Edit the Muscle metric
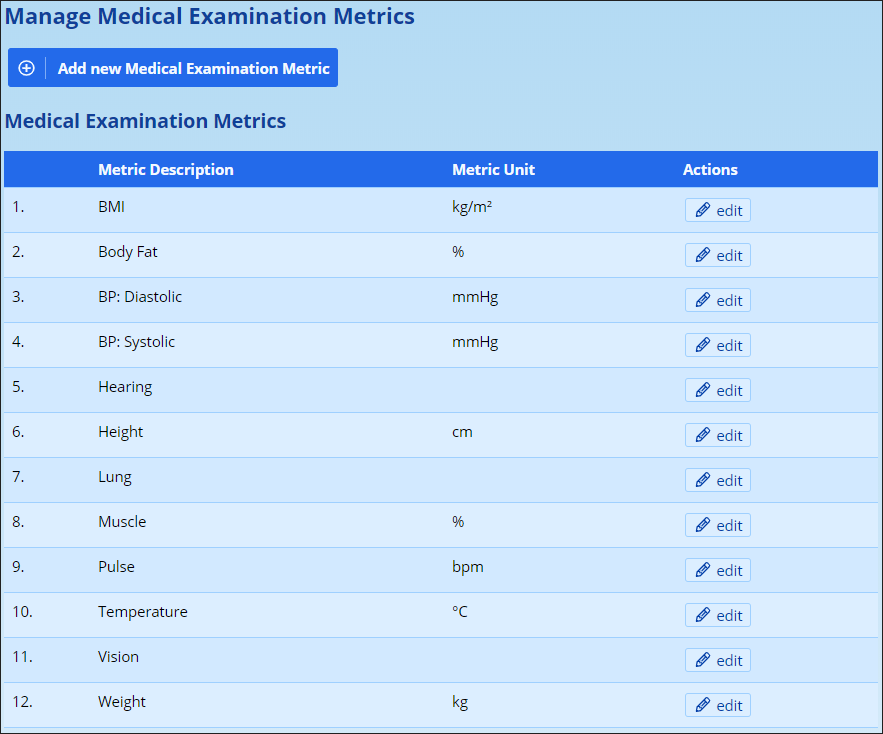This screenshot has height=734, width=883. pyautogui.click(x=717, y=525)
